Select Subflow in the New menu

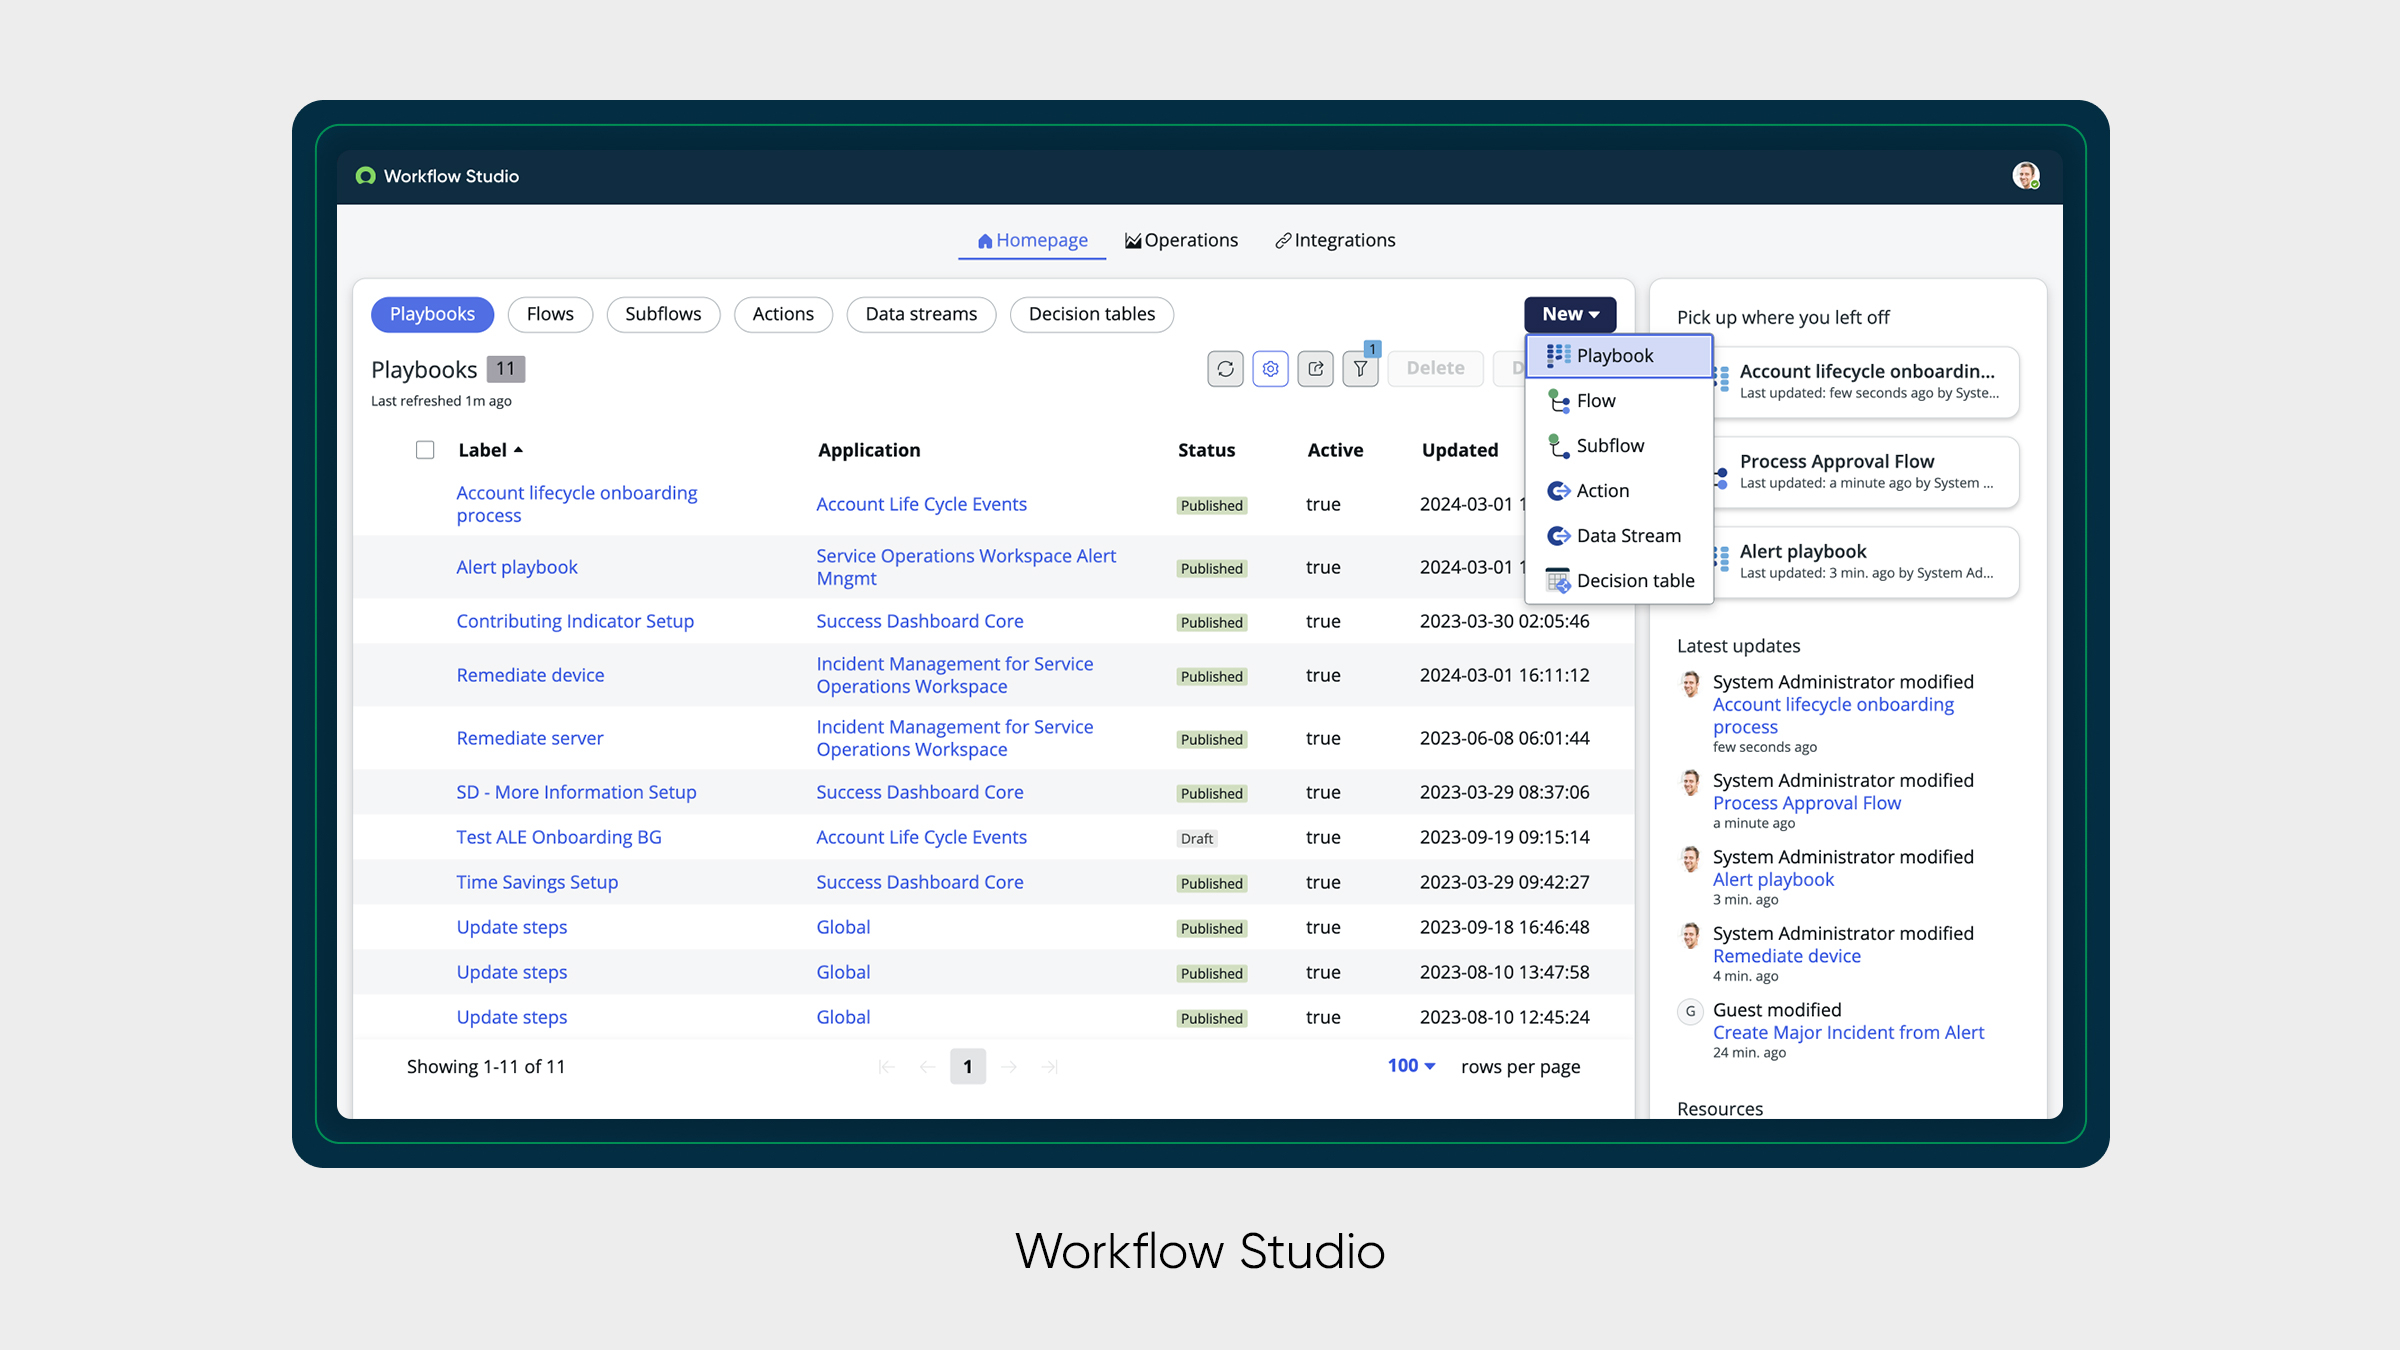[x=1609, y=446]
